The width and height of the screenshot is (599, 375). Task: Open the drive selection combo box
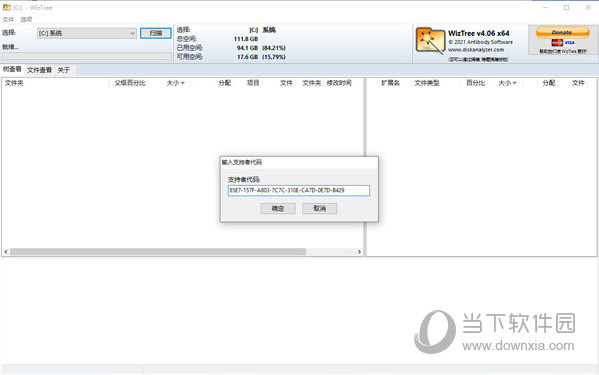[x=87, y=33]
